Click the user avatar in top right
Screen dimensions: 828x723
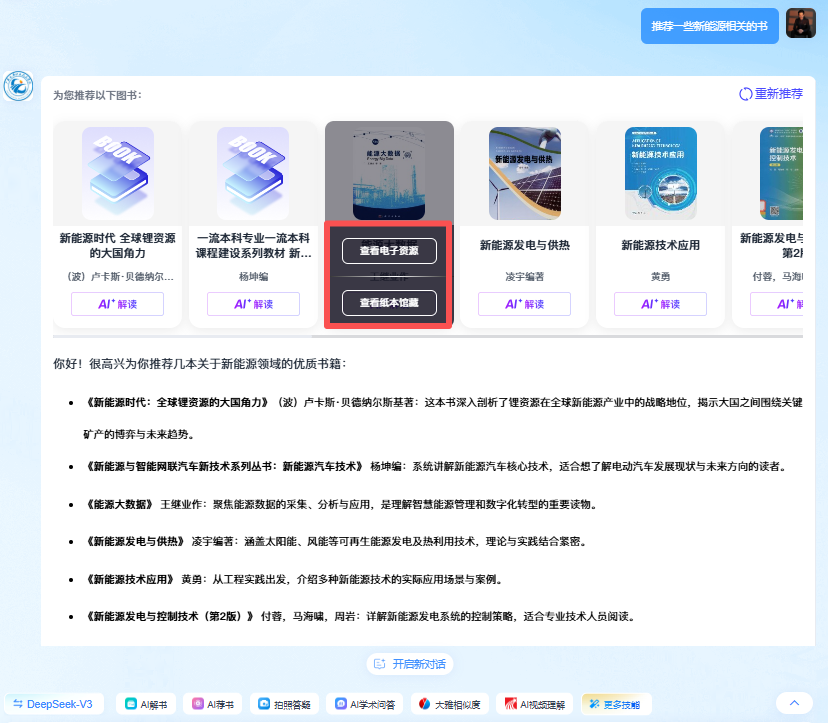pyautogui.click(x=801, y=24)
